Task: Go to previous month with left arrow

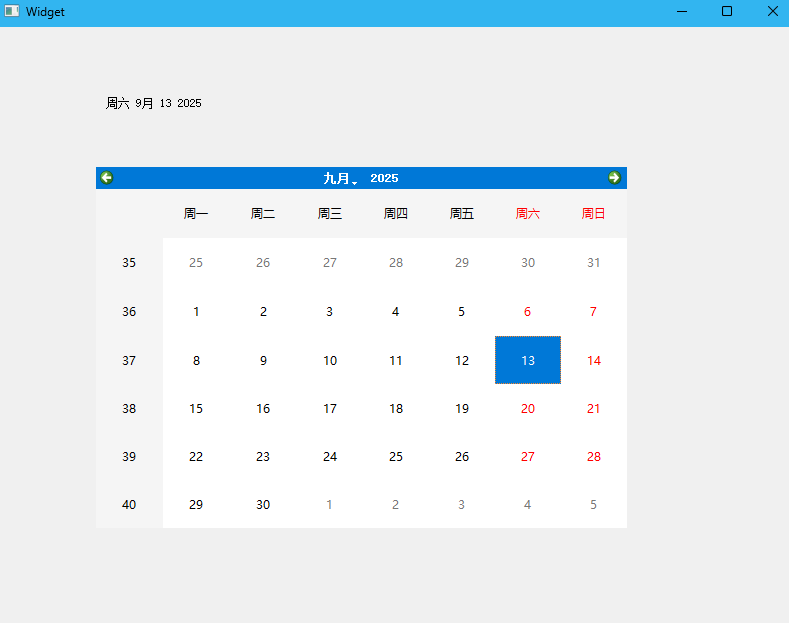Action: 107,178
